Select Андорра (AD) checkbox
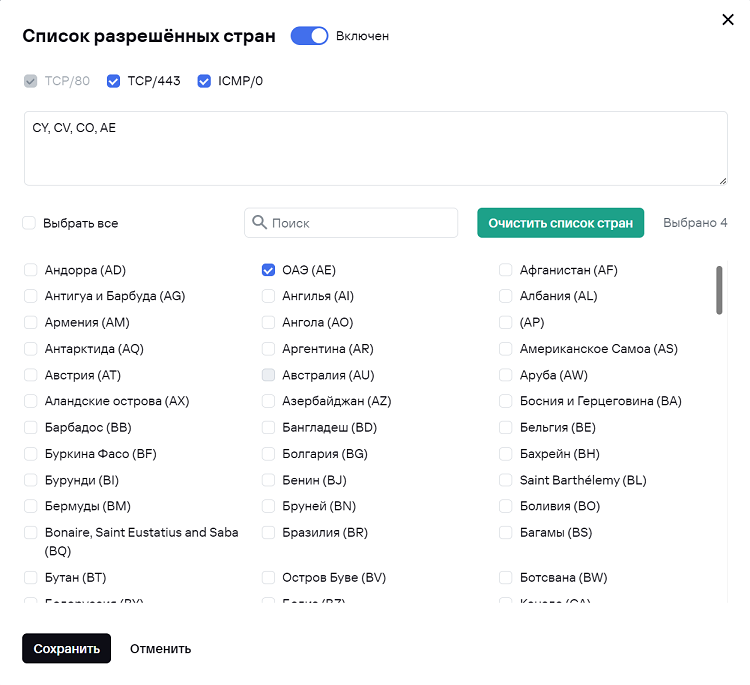 click(31, 270)
